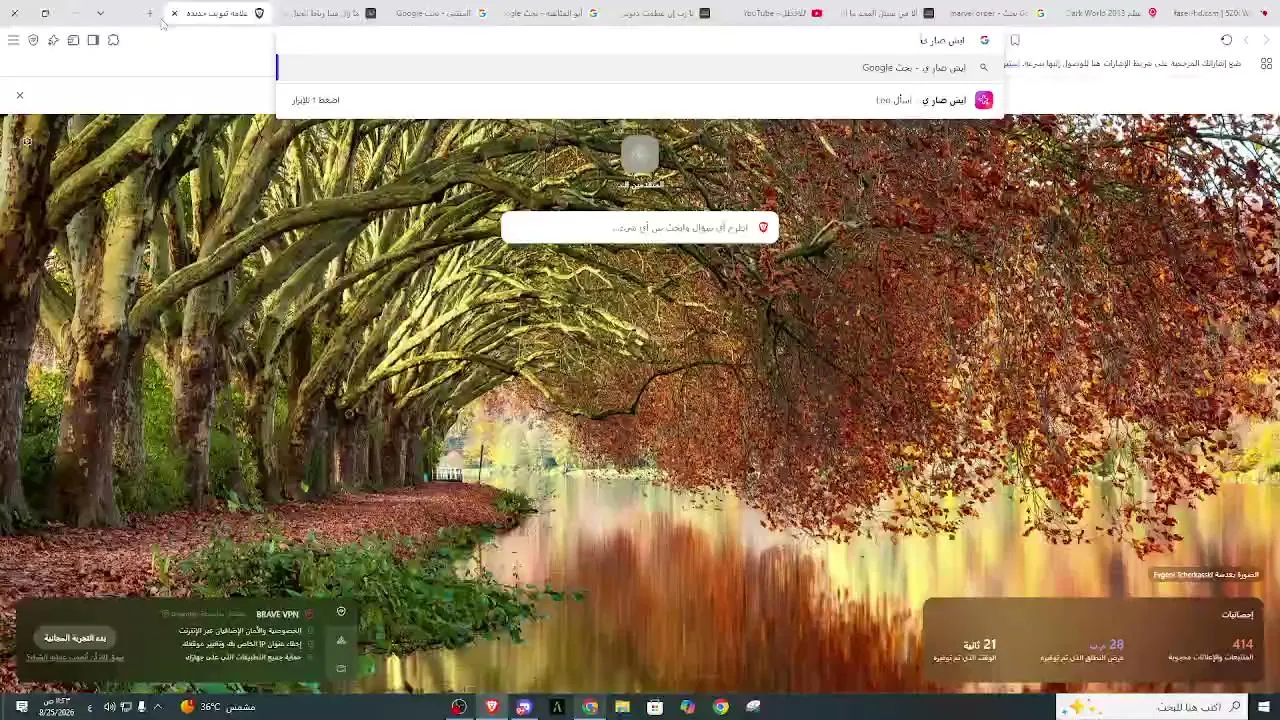Open Microsoft Store from the taskbar
The image size is (1280, 720).
coord(655,707)
